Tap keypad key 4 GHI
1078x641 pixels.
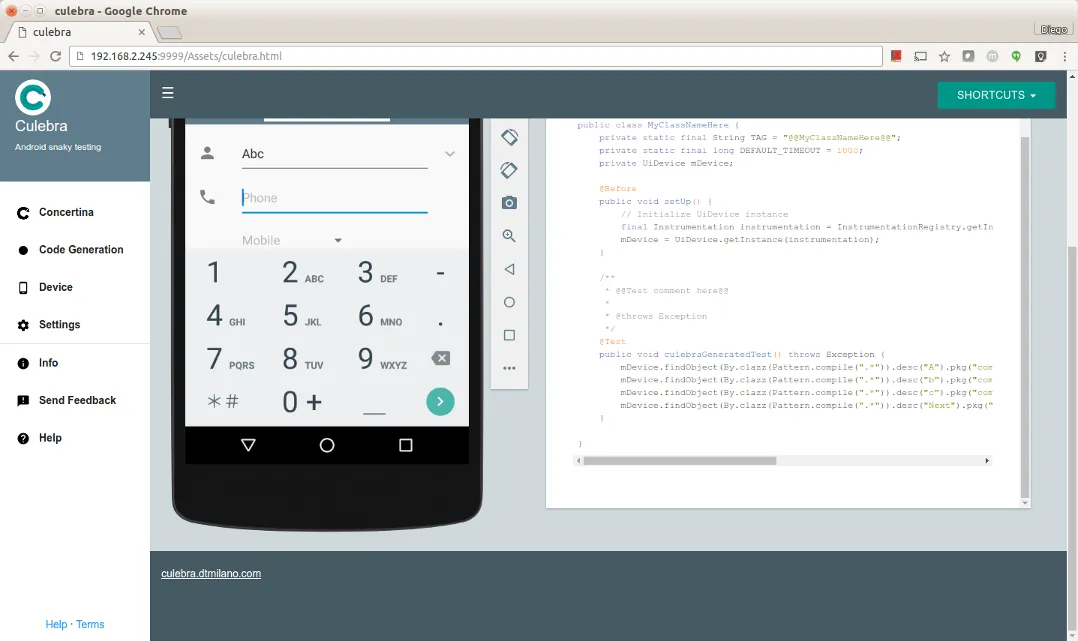224,316
